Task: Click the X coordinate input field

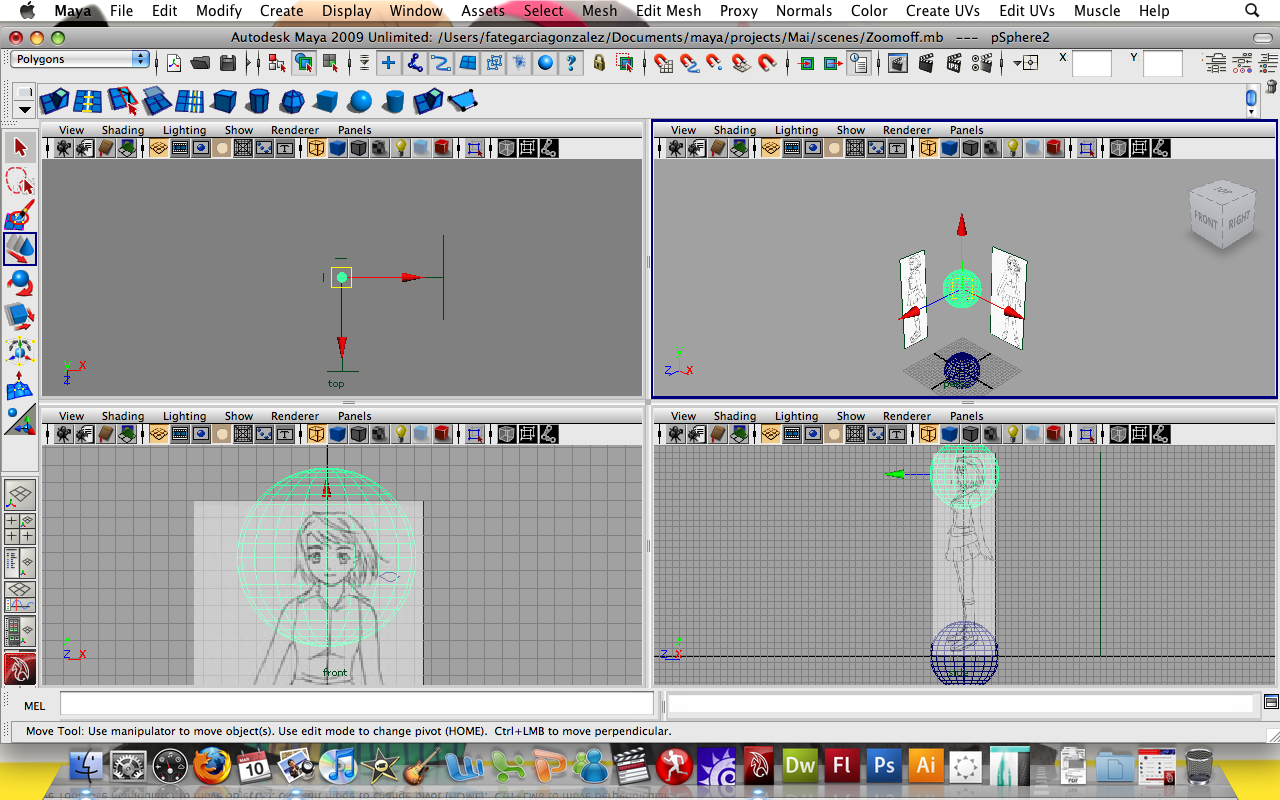Action: pos(1092,64)
